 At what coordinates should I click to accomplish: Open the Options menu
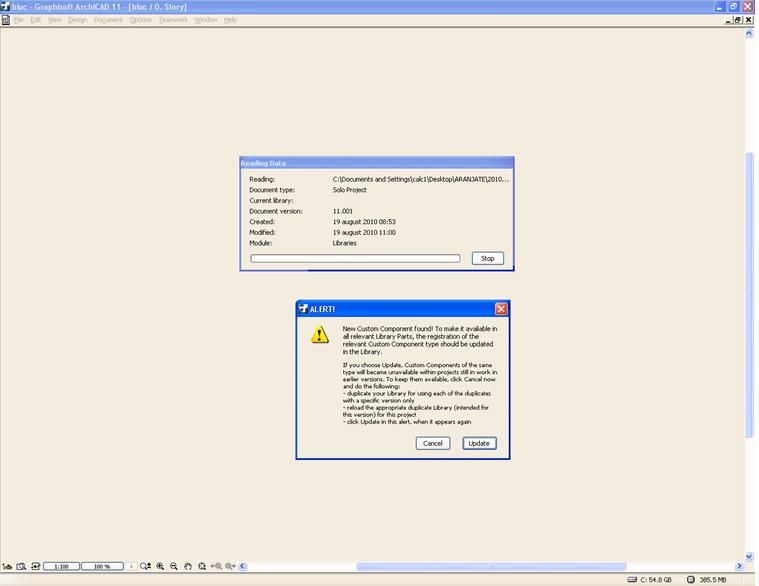(140, 20)
